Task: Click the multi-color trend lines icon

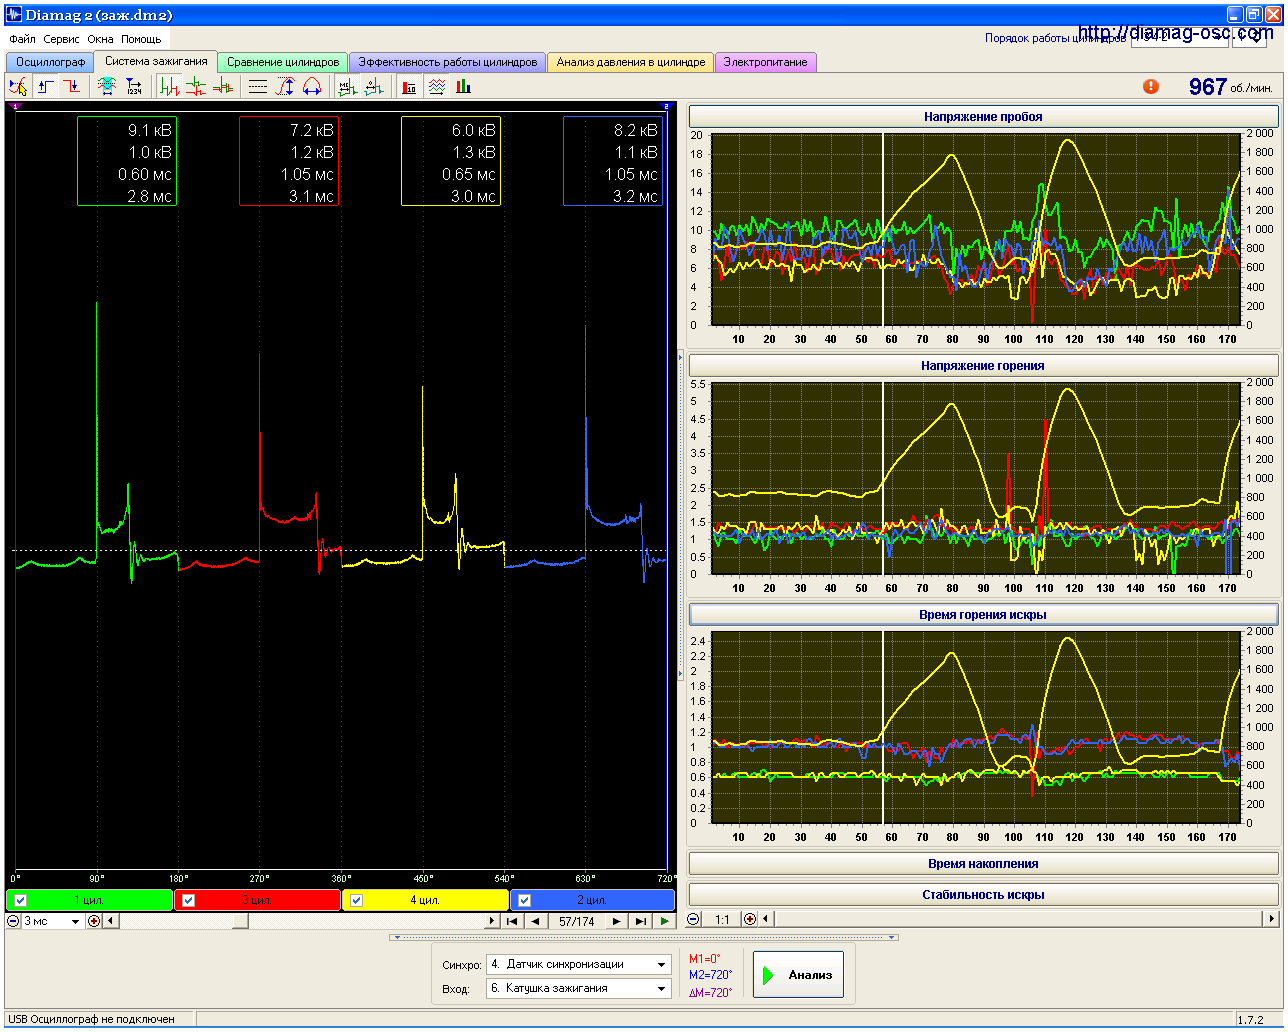Action: tap(436, 87)
